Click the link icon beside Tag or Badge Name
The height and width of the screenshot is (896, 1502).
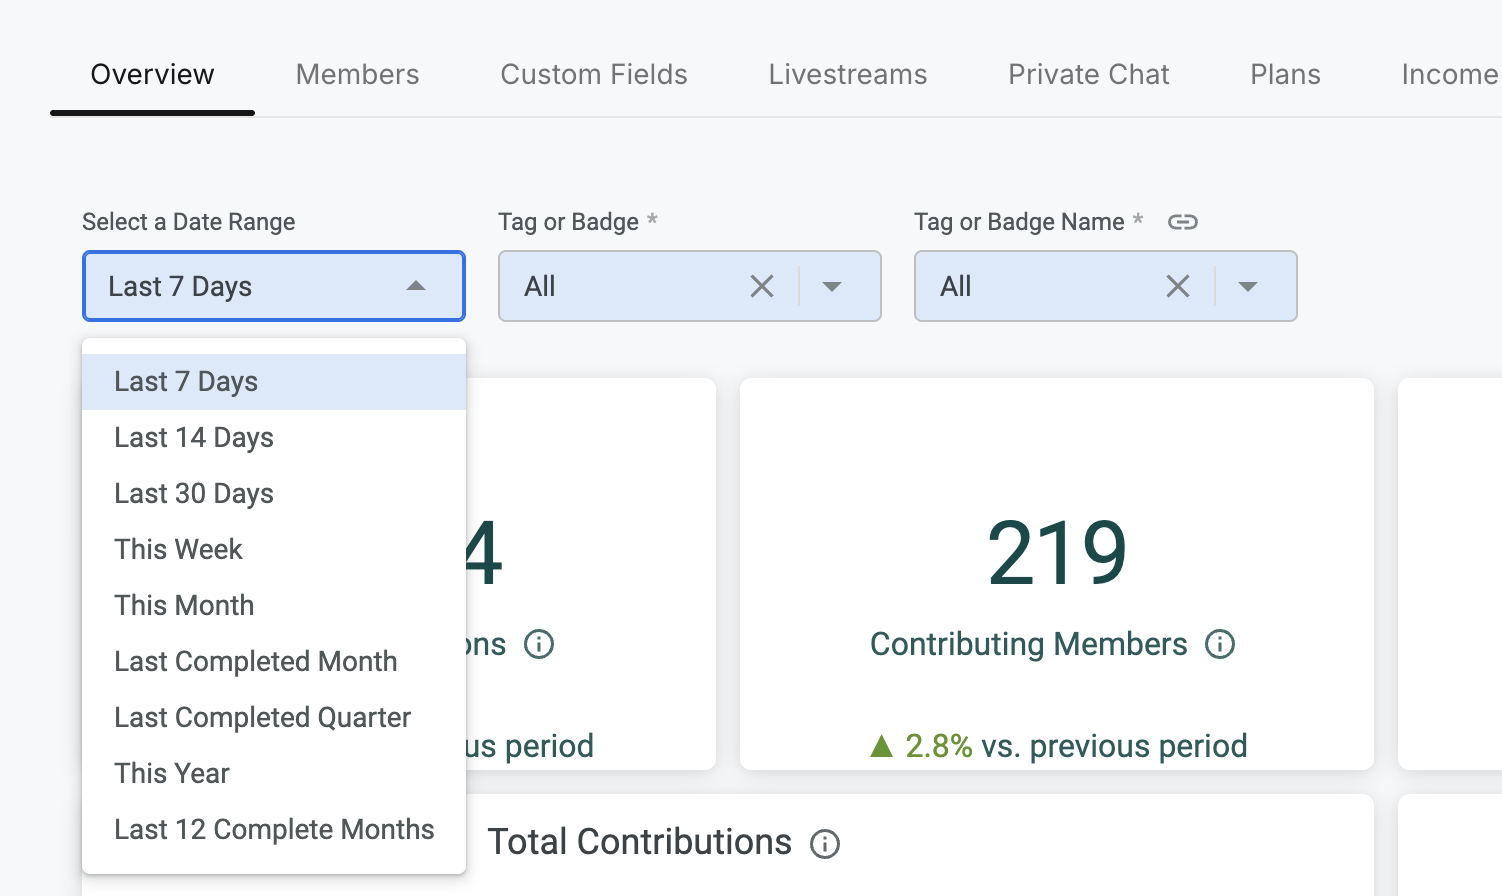coord(1182,222)
